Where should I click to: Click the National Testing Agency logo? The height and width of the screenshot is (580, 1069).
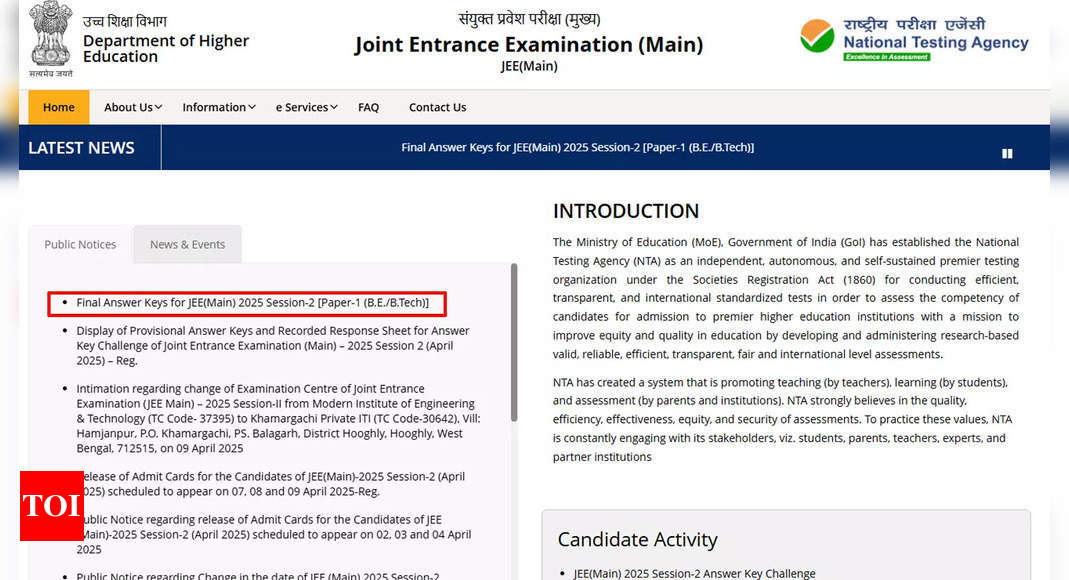pyautogui.click(x=914, y=39)
